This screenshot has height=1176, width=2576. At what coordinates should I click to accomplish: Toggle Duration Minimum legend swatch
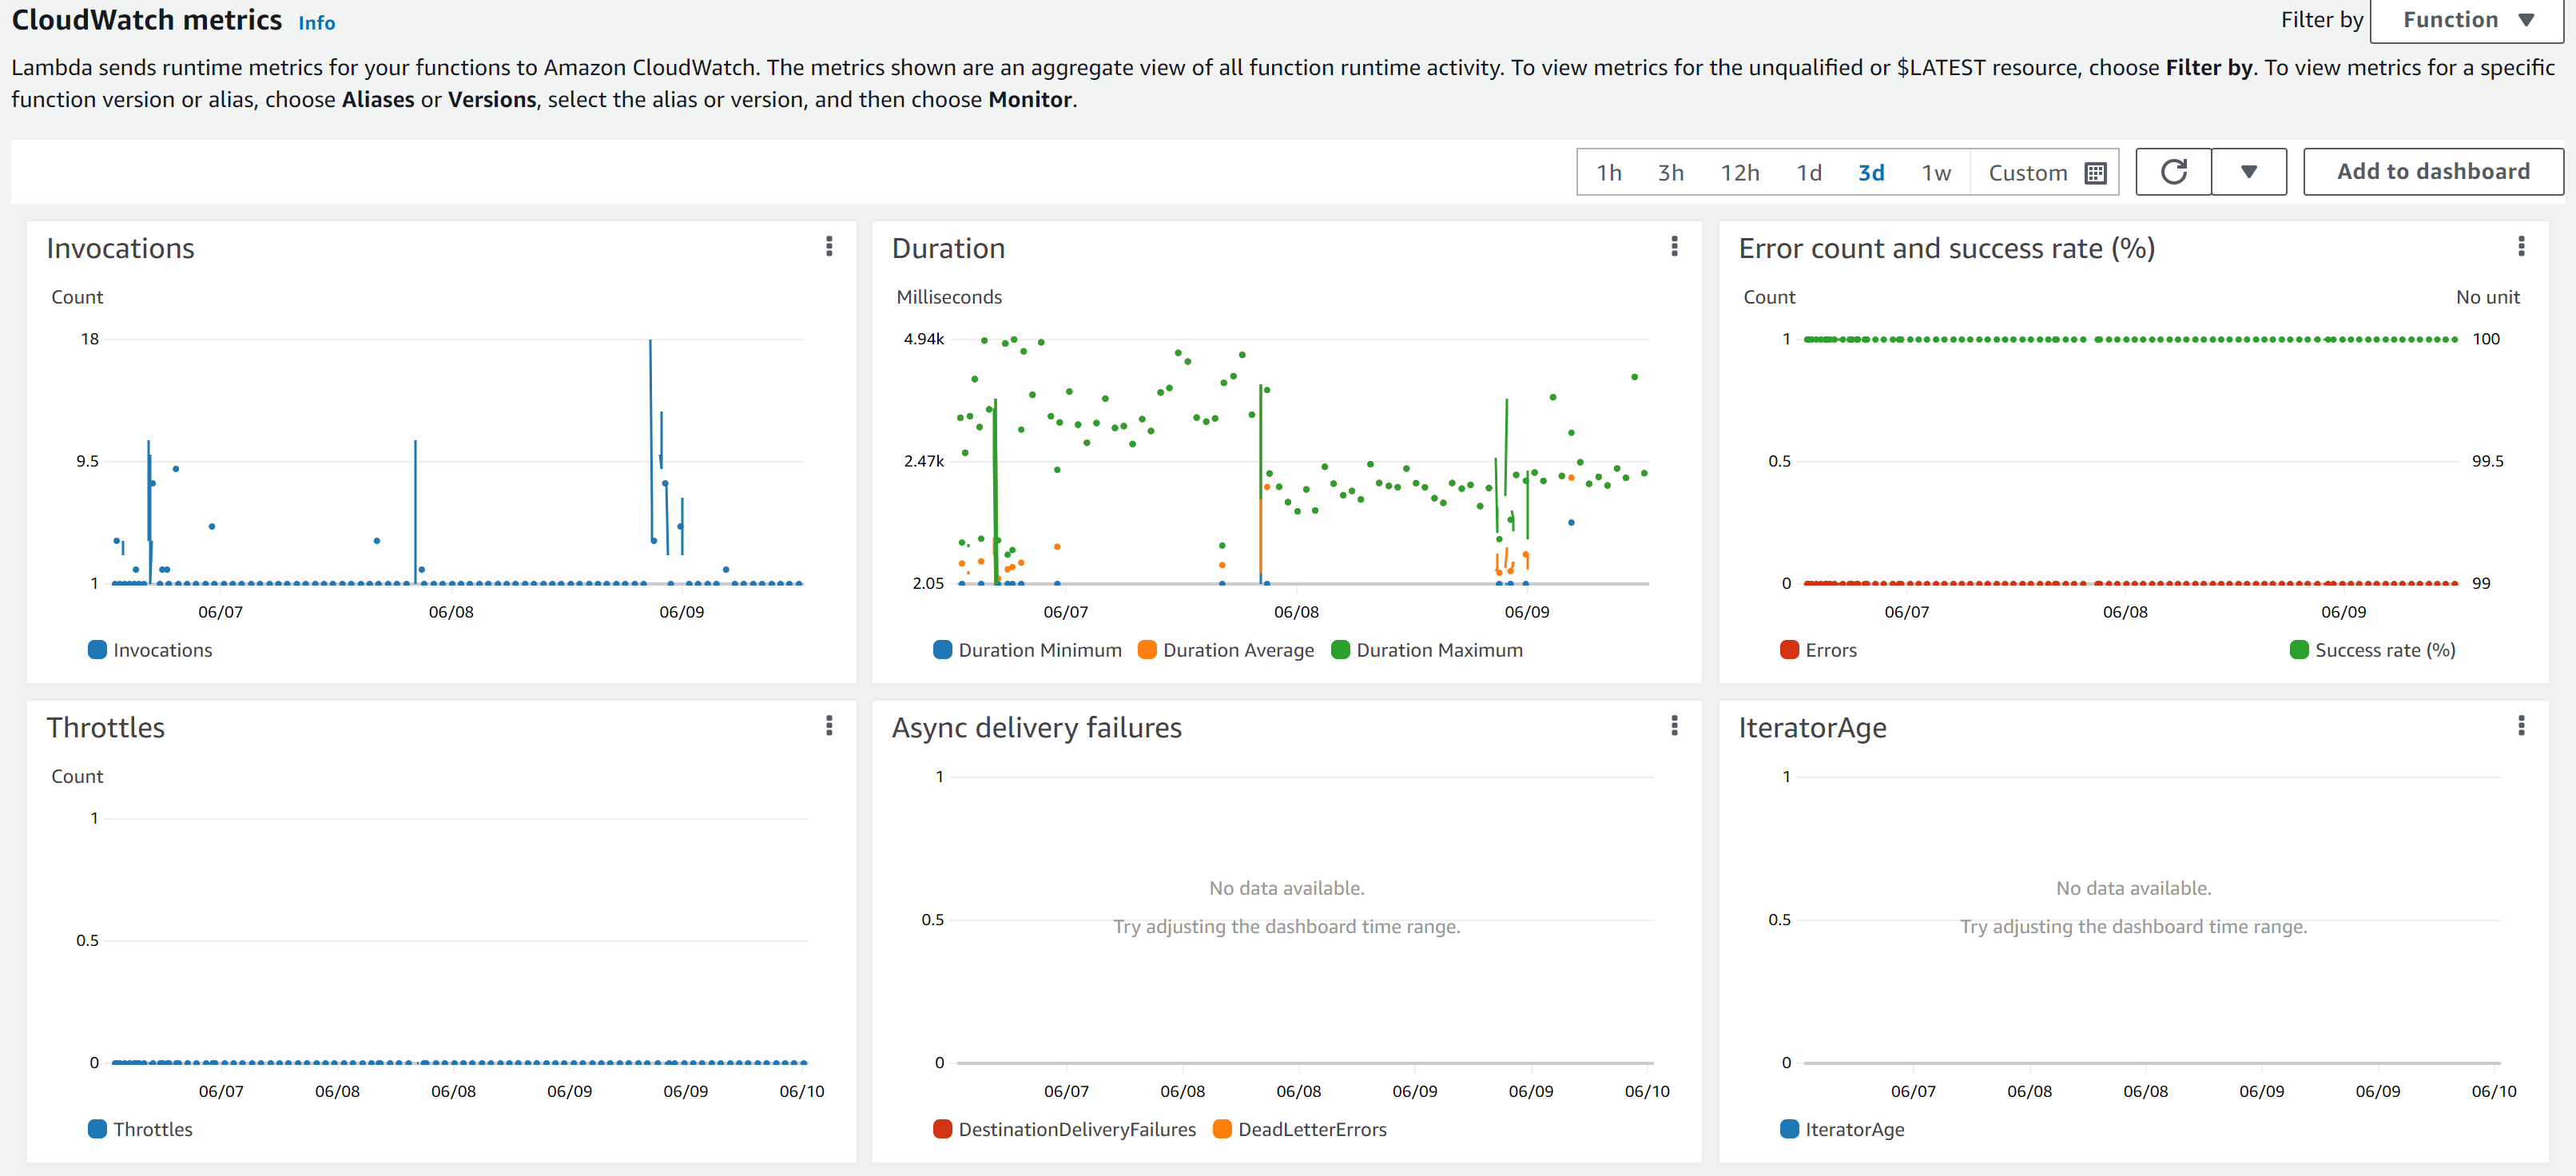tap(942, 650)
